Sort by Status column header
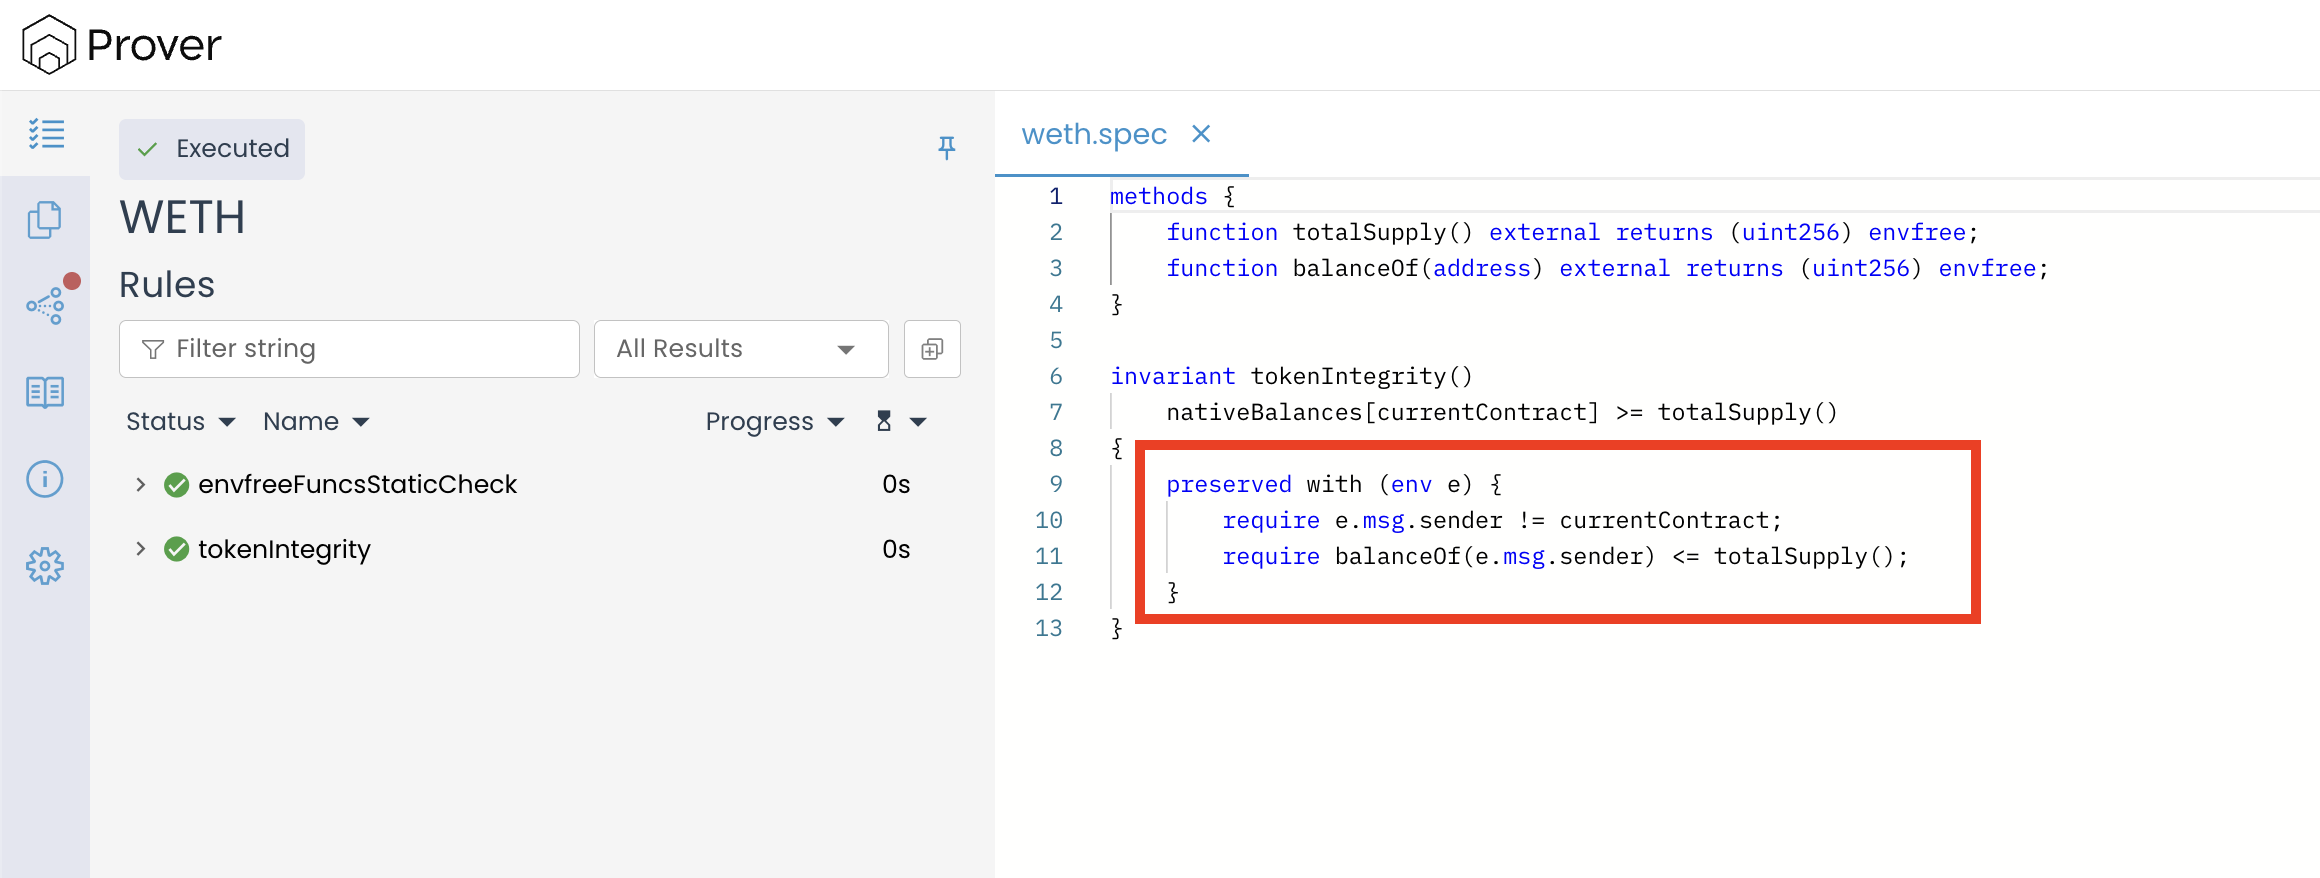 [180, 422]
